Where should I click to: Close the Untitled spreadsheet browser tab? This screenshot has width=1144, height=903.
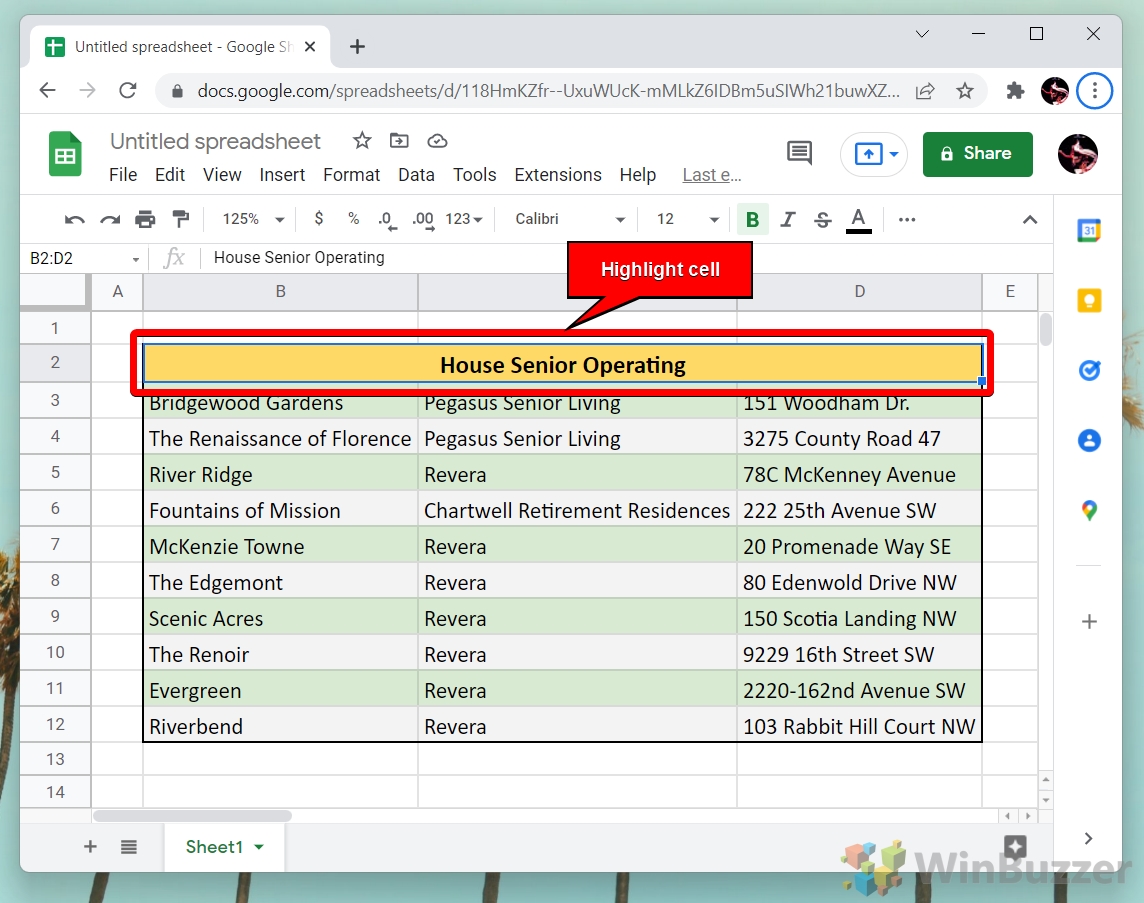click(310, 47)
